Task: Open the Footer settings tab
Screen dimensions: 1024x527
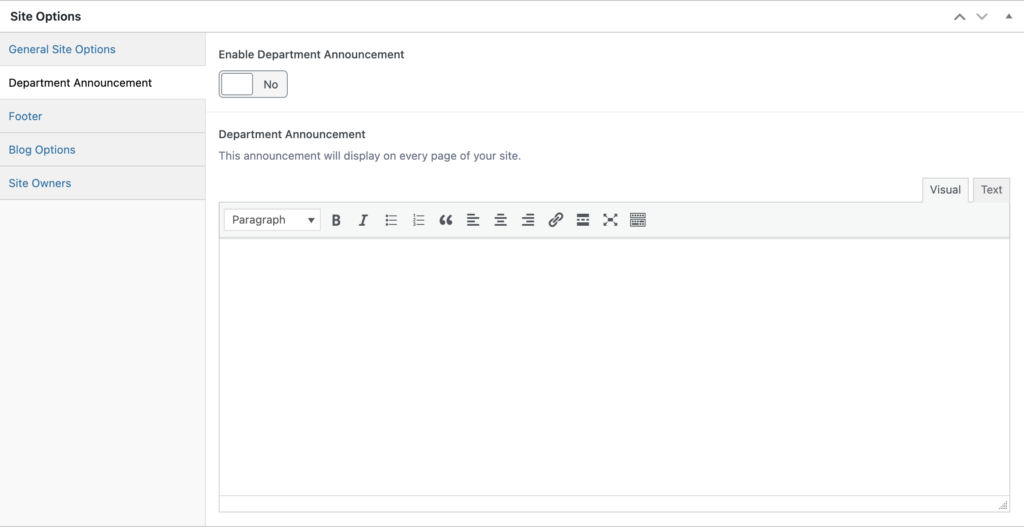Action: [x=26, y=116]
